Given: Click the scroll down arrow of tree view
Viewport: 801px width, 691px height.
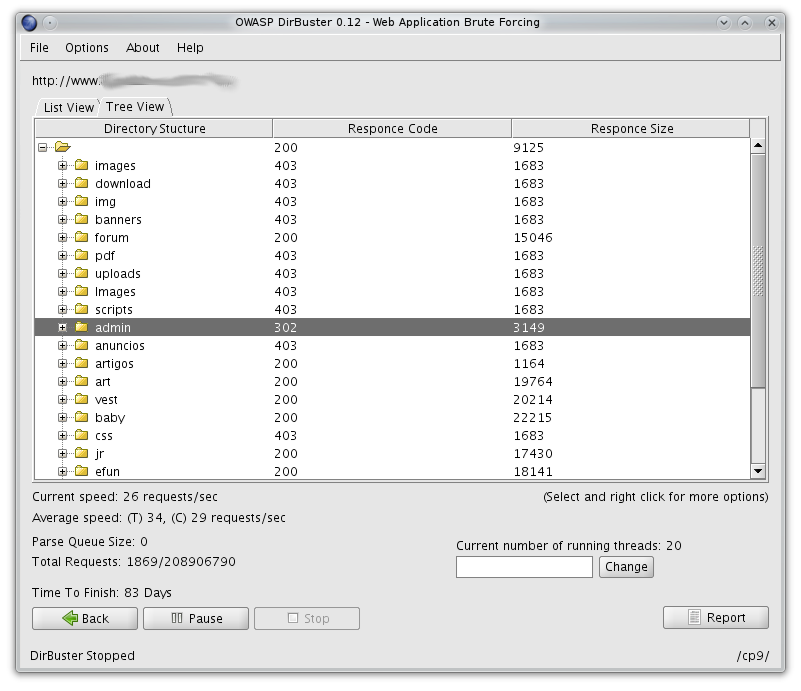Looking at the screenshot, I should (758, 471).
